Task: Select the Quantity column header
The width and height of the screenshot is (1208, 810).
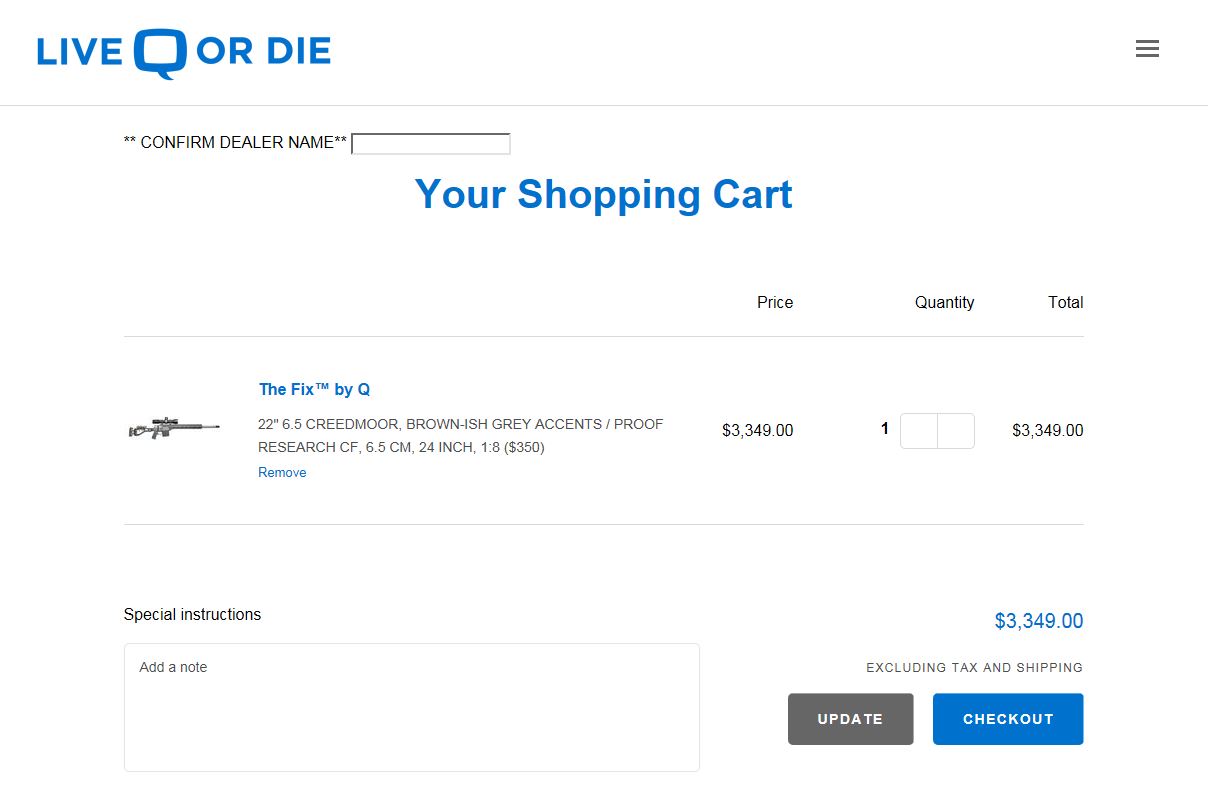Action: coord(944,302)
